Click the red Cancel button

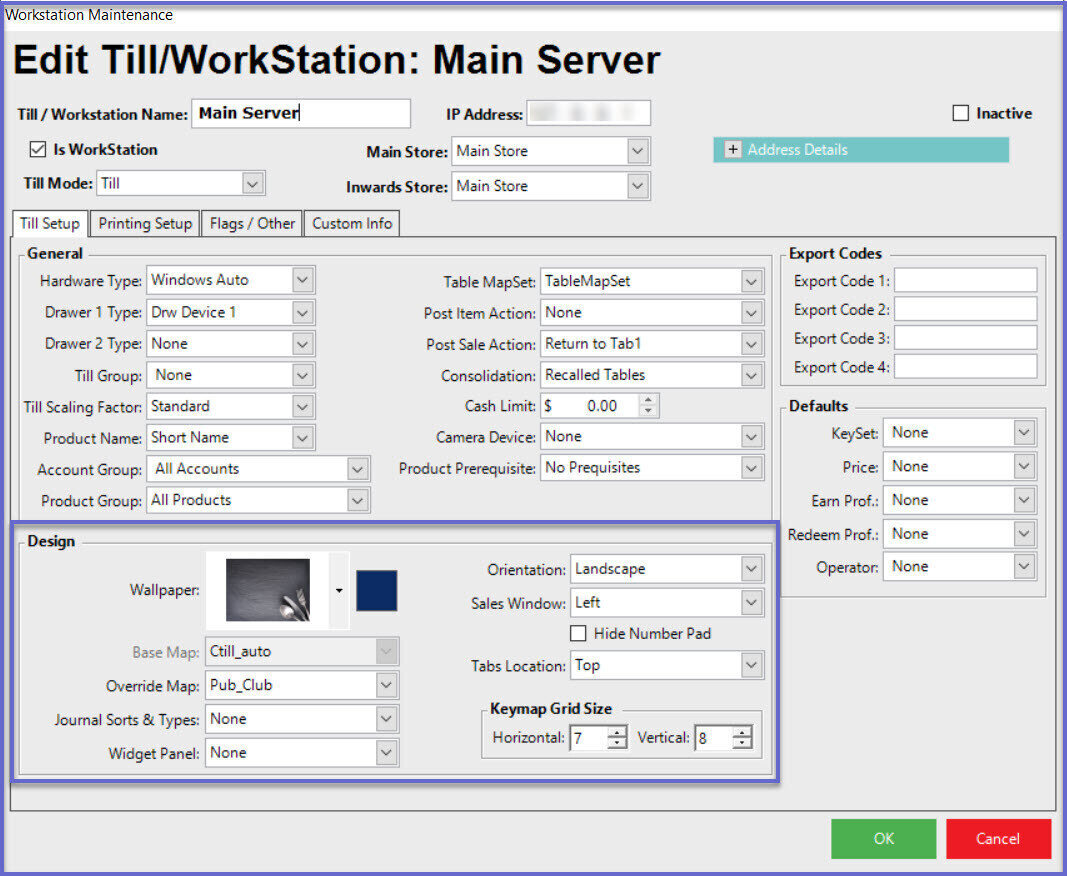998,839
